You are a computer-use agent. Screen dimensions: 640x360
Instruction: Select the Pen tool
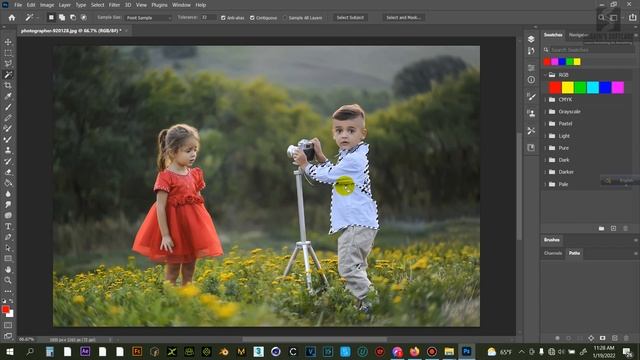[8, 237]
